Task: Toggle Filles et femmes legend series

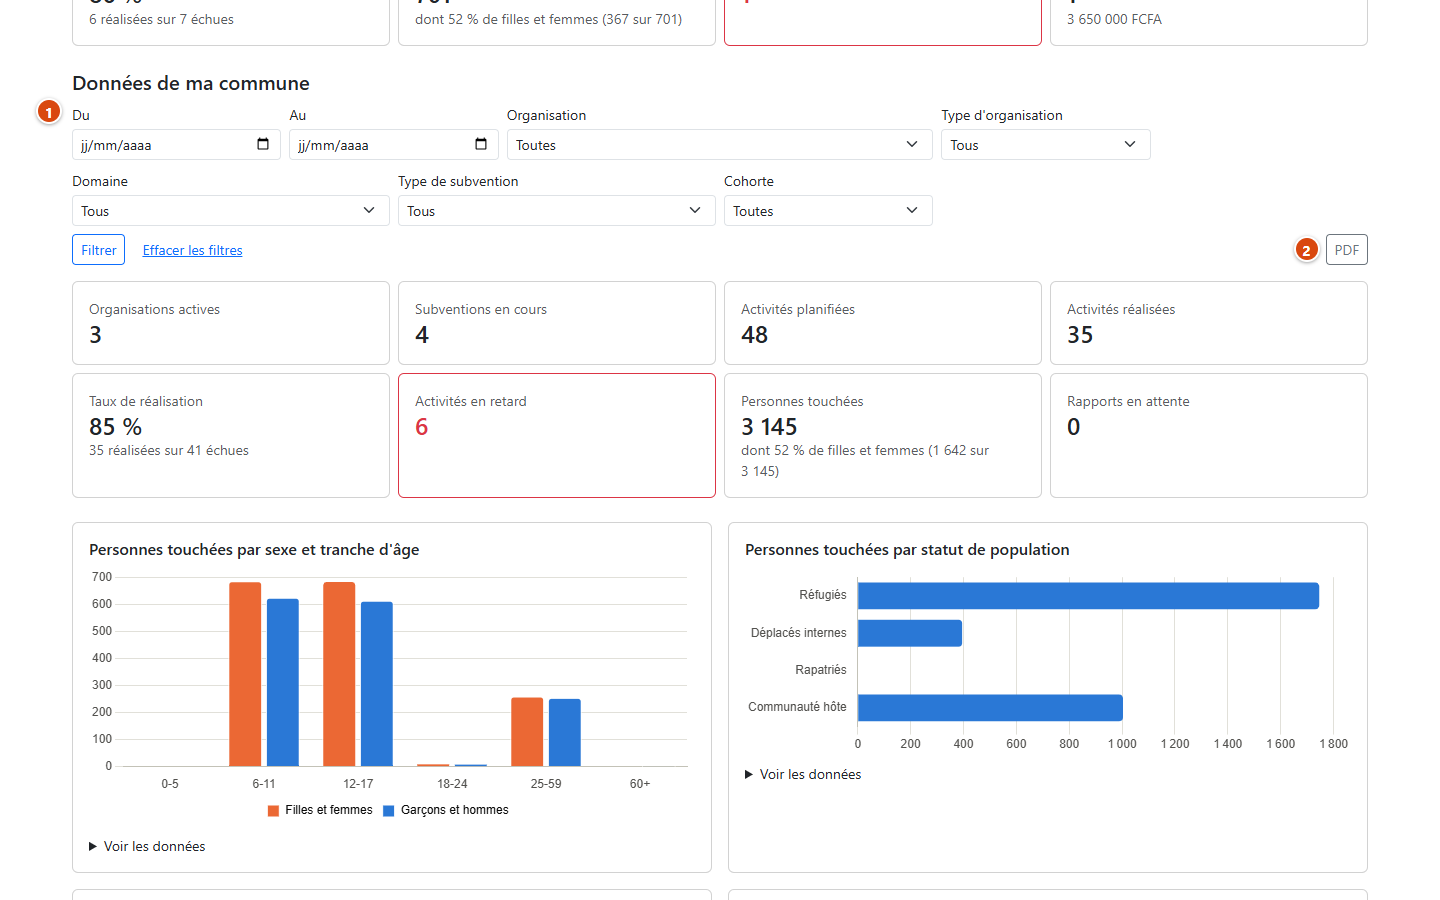Action: click(320, 810)
